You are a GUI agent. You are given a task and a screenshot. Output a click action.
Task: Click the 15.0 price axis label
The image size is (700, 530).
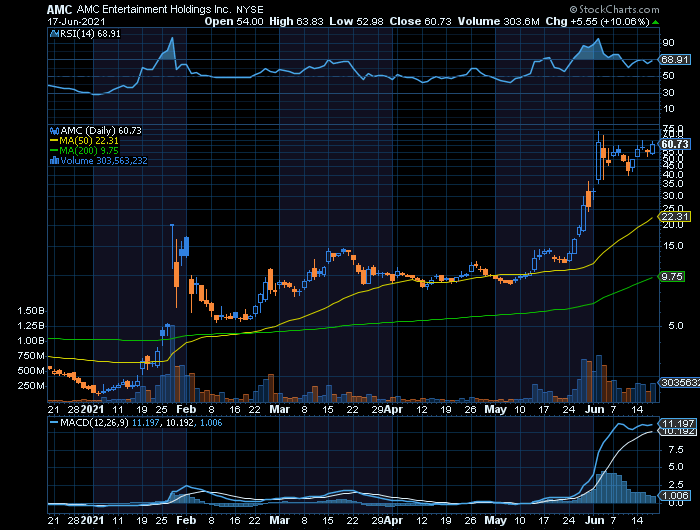point(672,246)
